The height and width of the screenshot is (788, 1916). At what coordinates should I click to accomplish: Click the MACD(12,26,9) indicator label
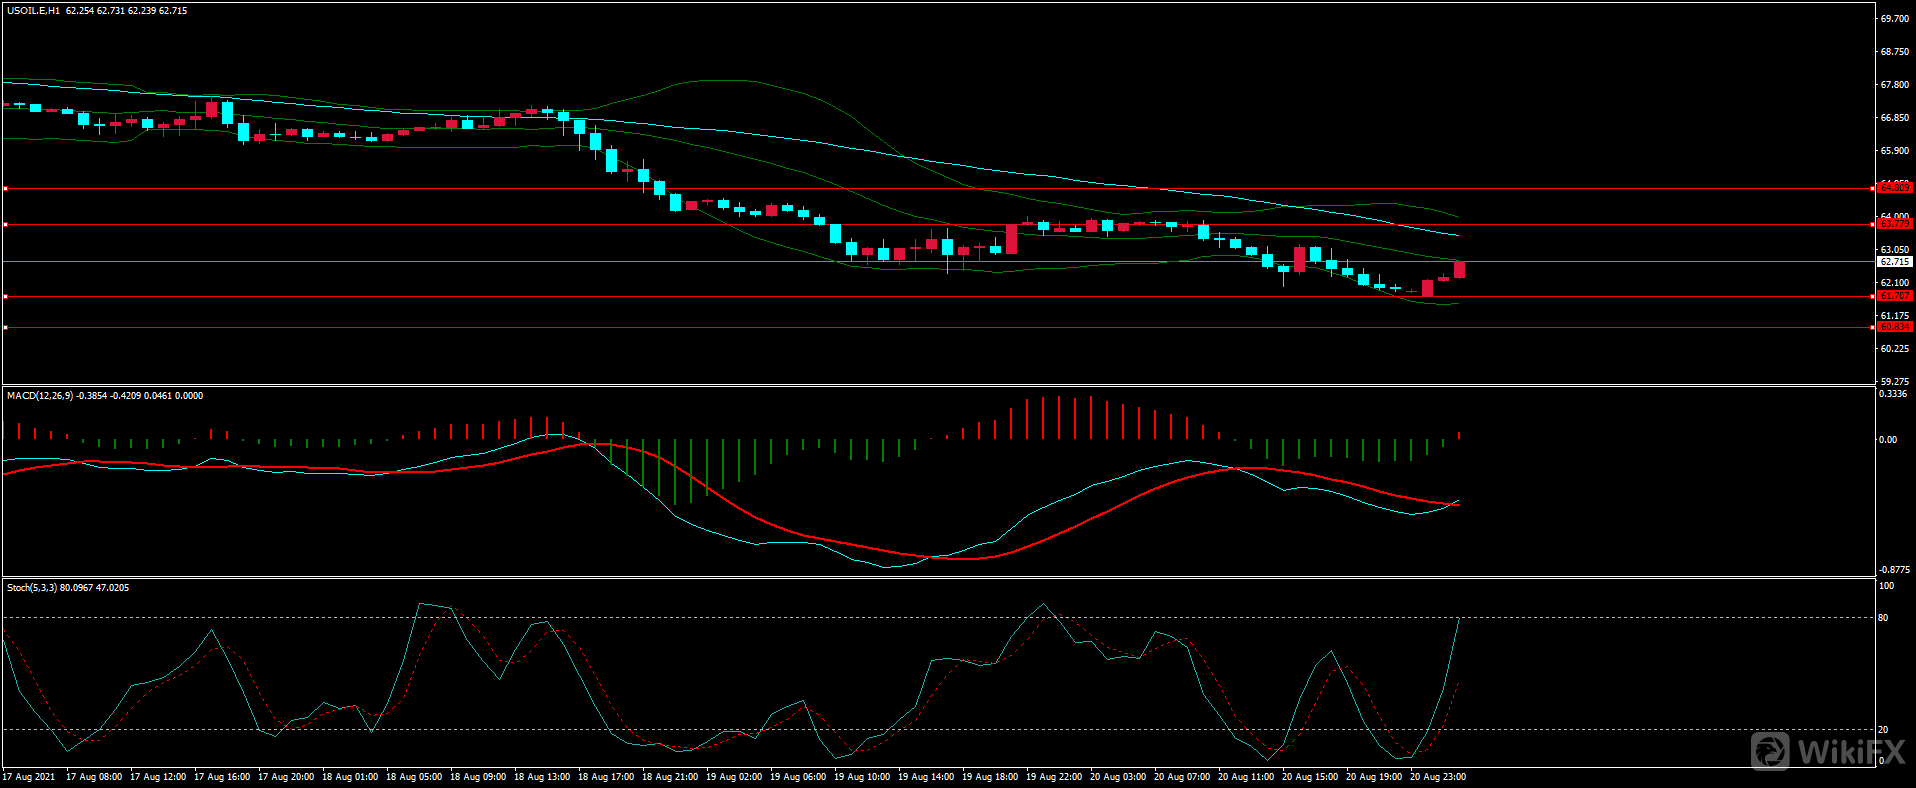pos(39,396)
